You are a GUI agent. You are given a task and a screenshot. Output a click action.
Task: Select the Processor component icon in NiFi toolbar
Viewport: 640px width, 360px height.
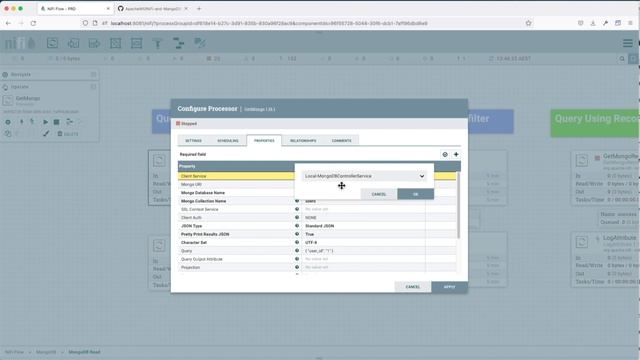[x=52, y=43]
